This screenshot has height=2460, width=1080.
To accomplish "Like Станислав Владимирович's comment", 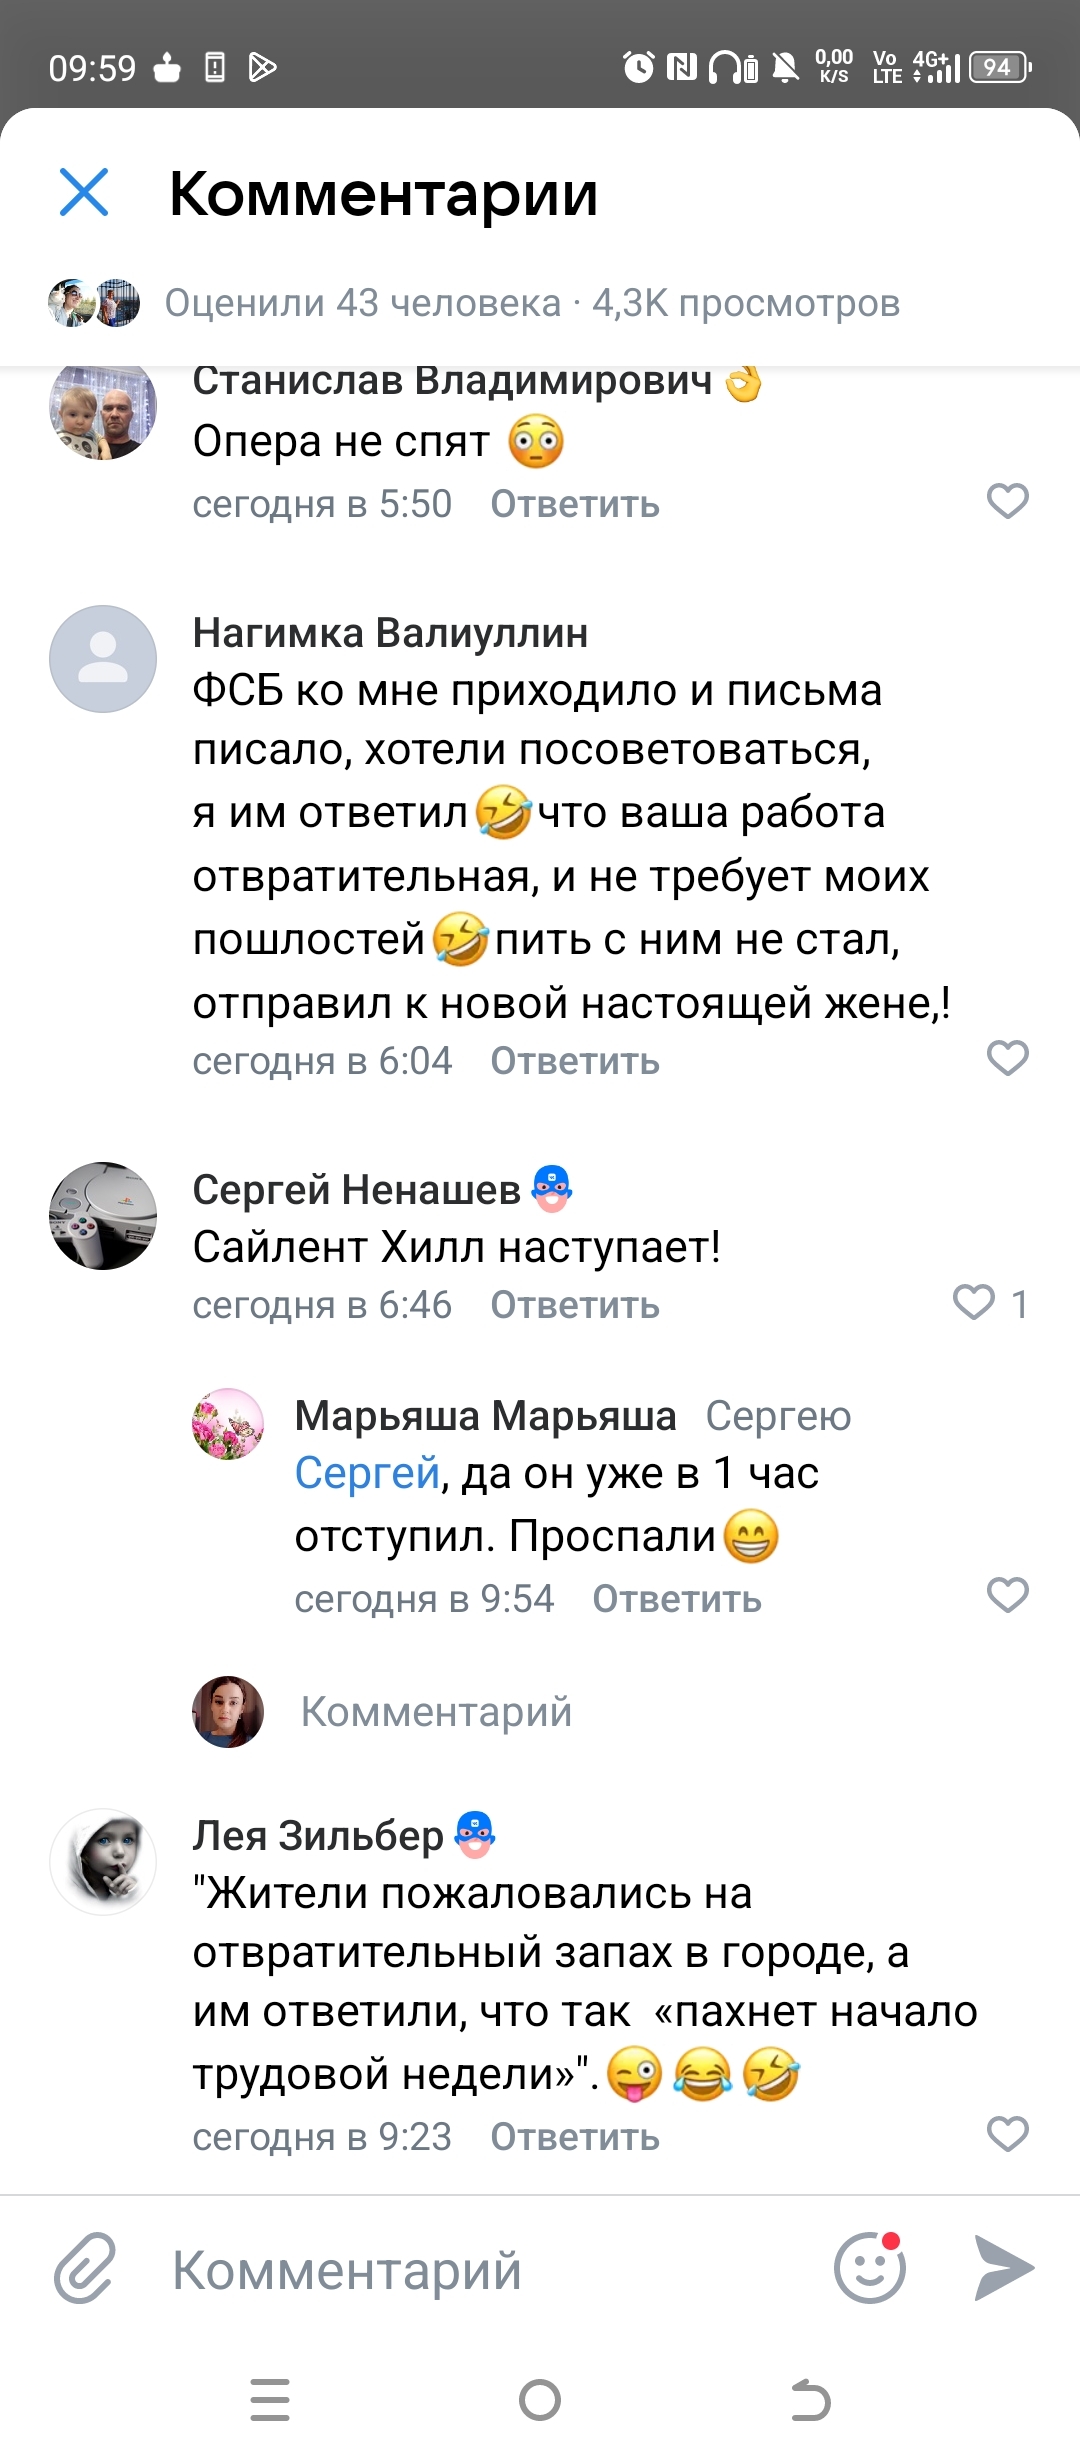I will tap(1007, 501).
